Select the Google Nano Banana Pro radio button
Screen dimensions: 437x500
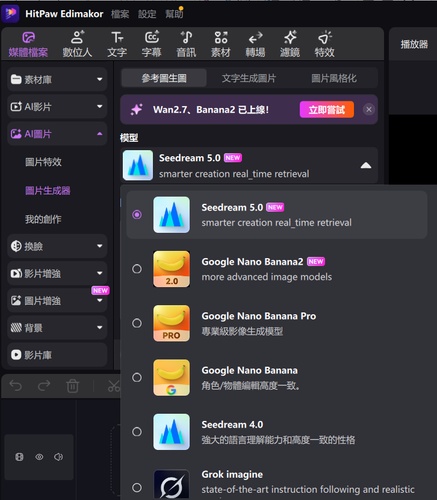(137, 323)
